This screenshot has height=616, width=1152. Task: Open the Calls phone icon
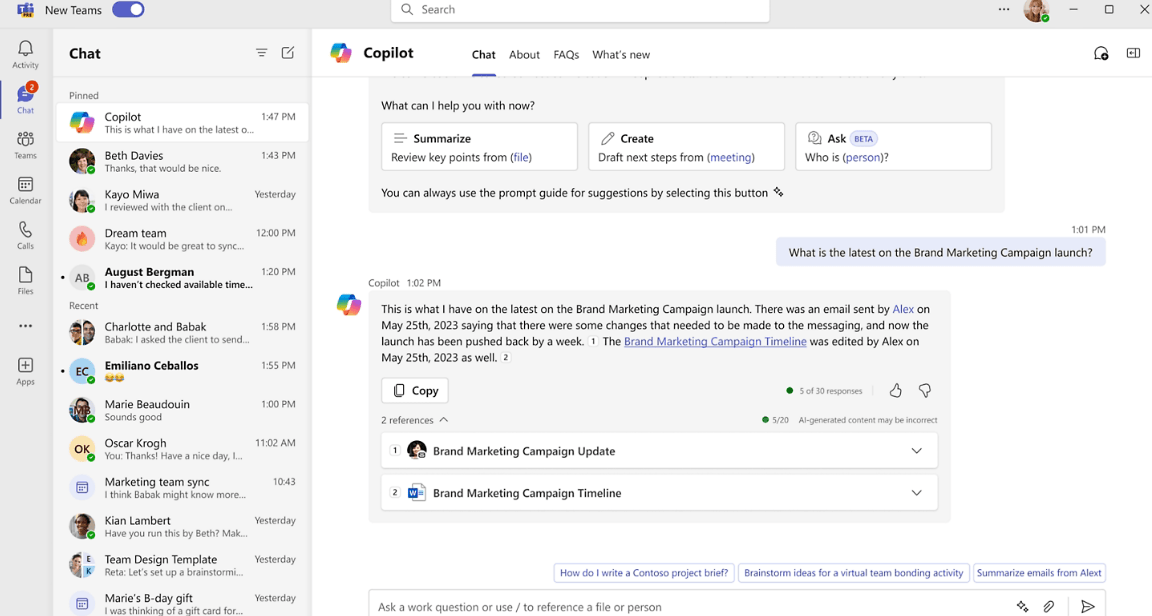coord(25,235)
